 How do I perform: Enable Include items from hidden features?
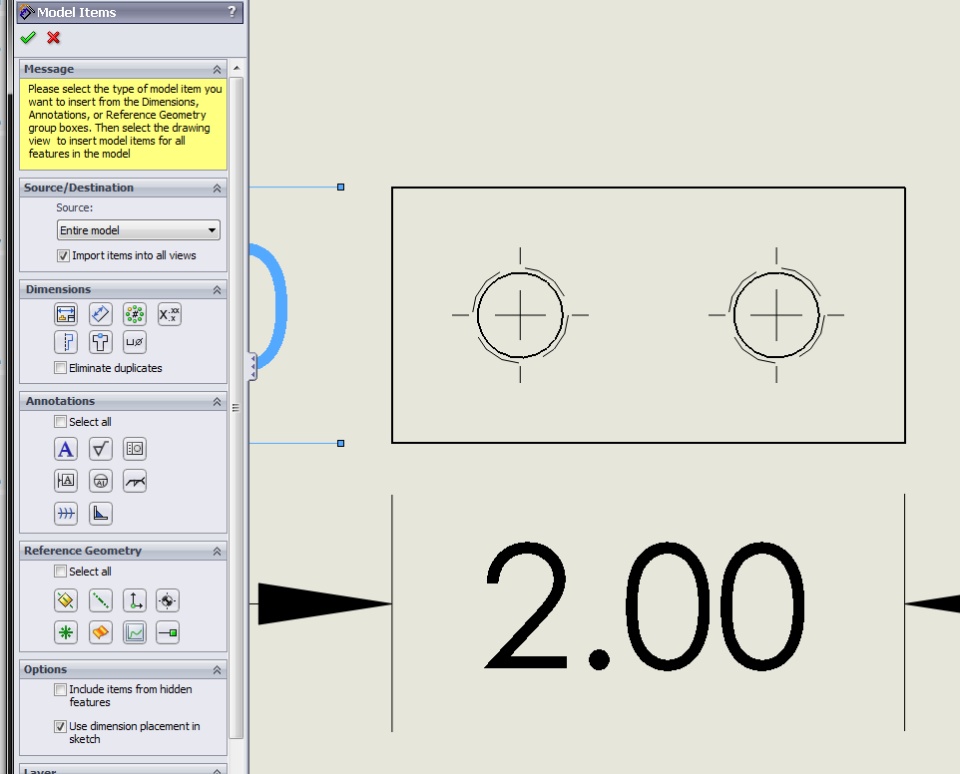tap(60, 689)
